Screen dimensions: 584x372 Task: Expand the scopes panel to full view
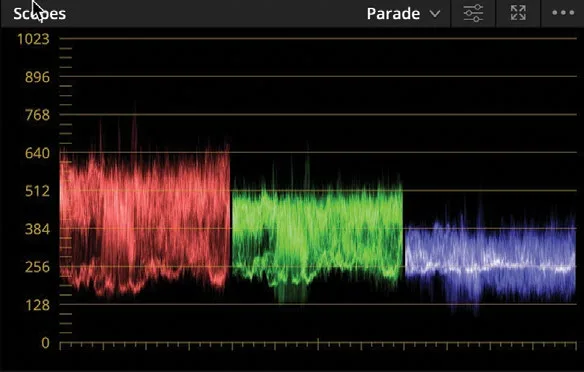coord(518,13)
